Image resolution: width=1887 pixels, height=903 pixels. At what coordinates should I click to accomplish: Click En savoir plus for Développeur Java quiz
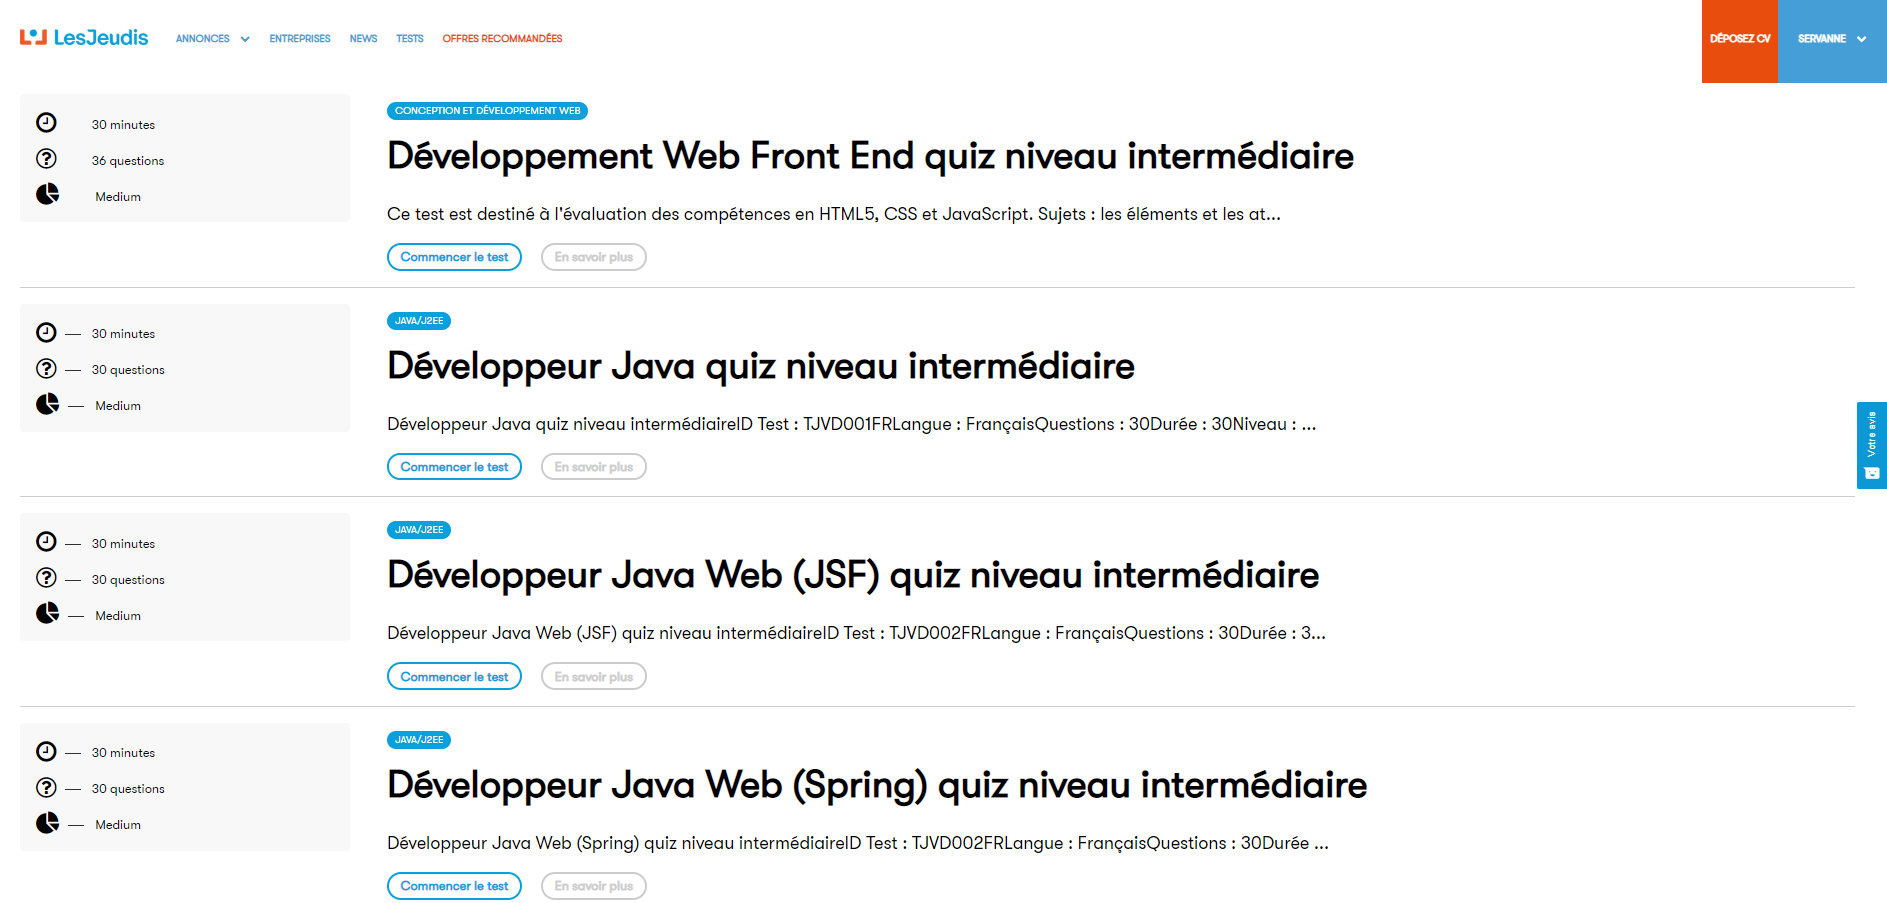tap(593, 467)
